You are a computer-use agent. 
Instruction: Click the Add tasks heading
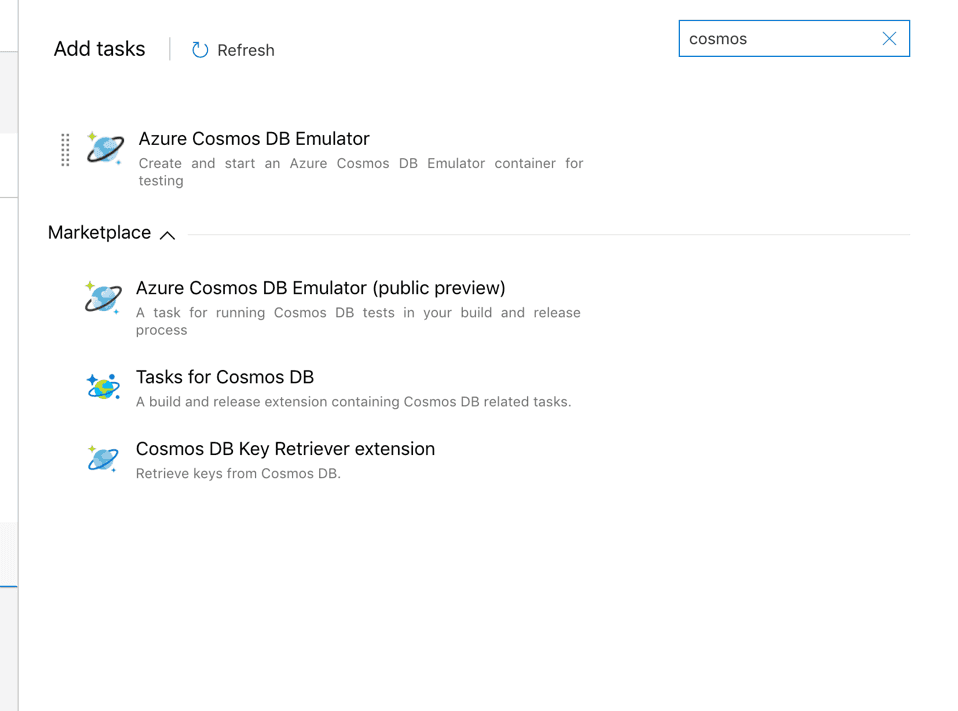[x=100, y=49]
